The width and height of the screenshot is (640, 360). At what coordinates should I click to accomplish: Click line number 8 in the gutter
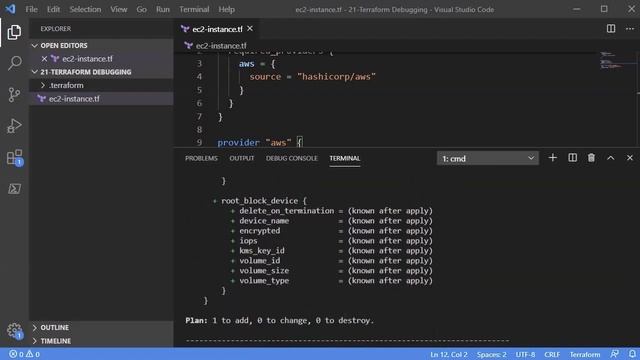(x=199, y=129)
